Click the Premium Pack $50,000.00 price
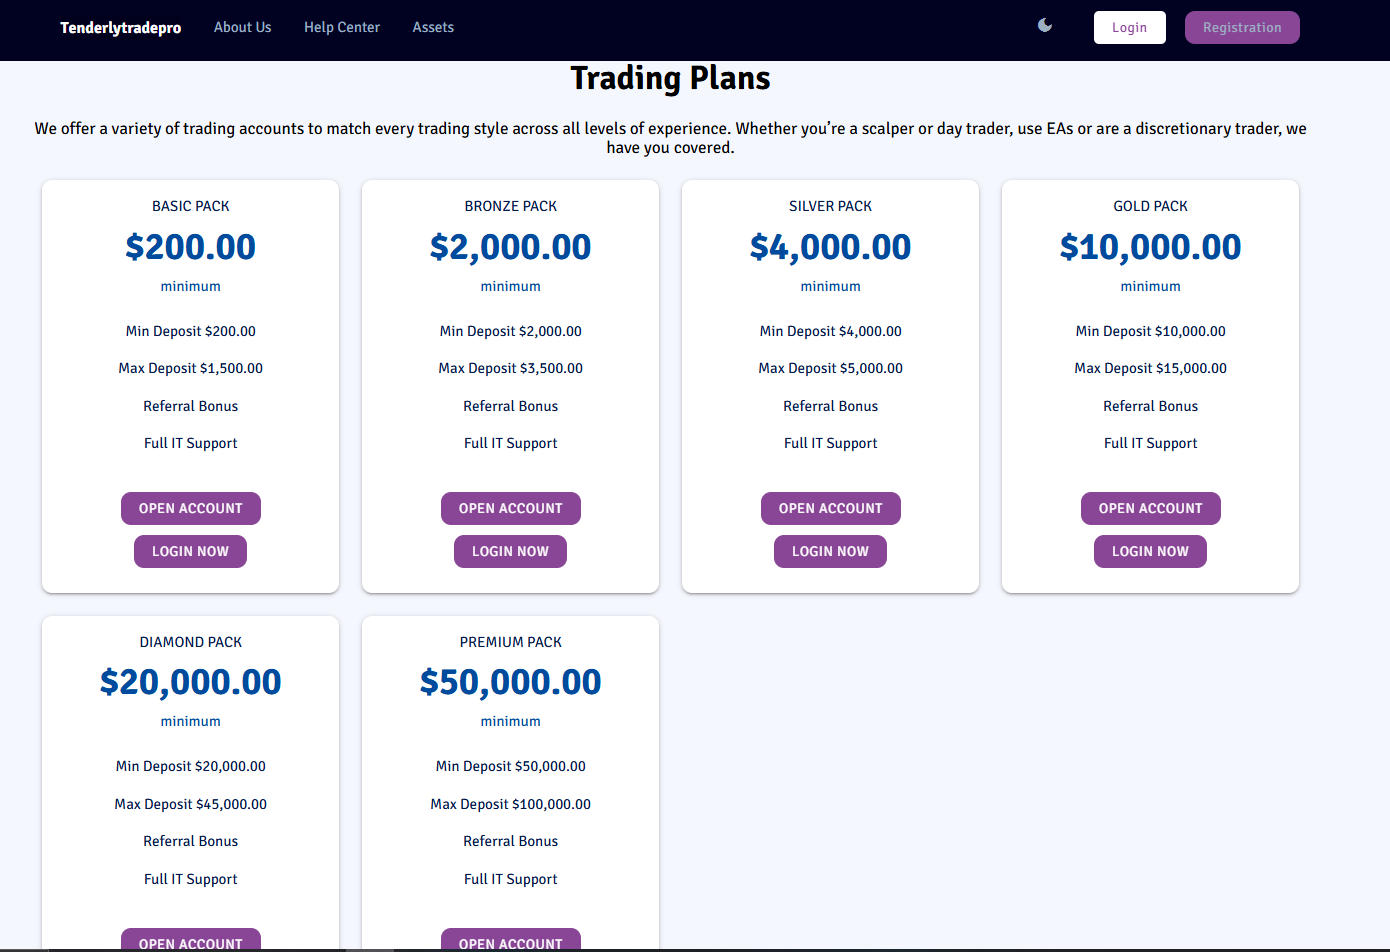This screenshot has width=1390, height=952. click(510, 682)
